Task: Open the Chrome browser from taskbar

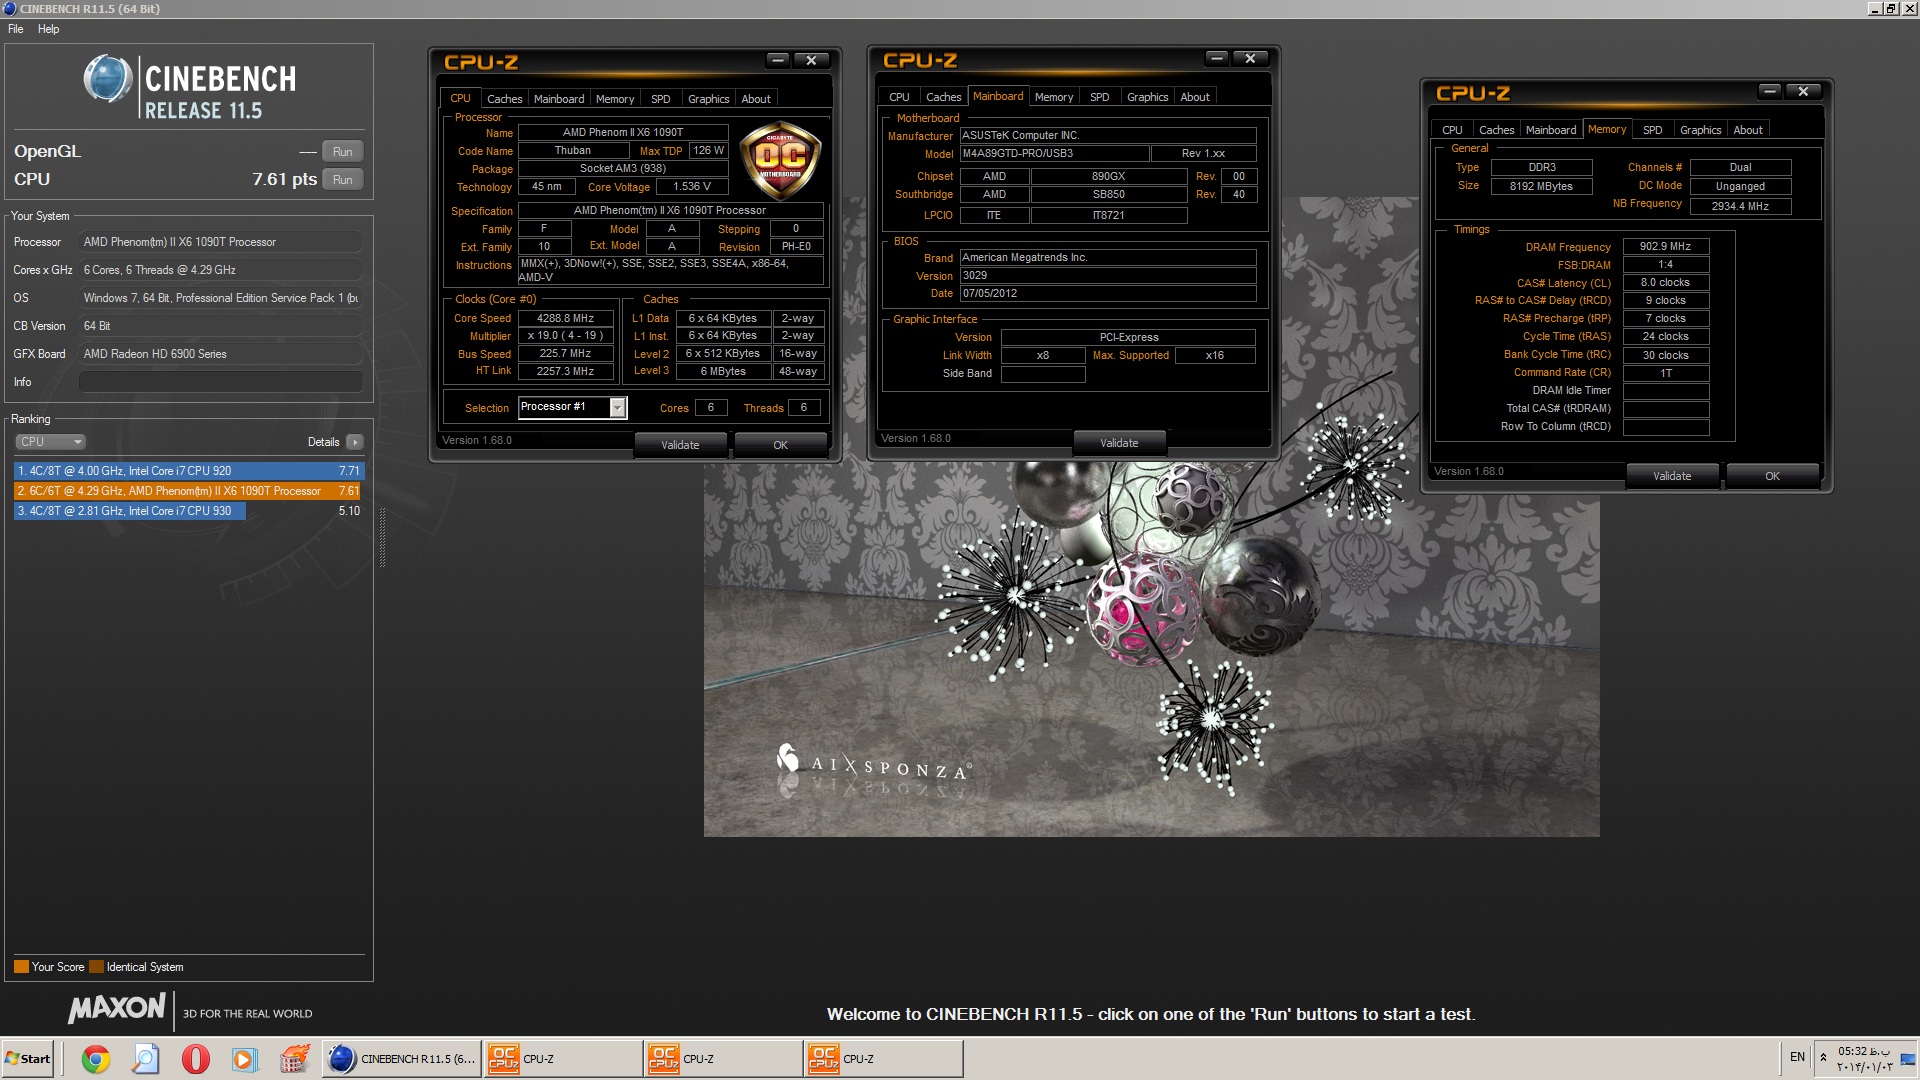Action: pyautogui.click(x=96, y=1059)
